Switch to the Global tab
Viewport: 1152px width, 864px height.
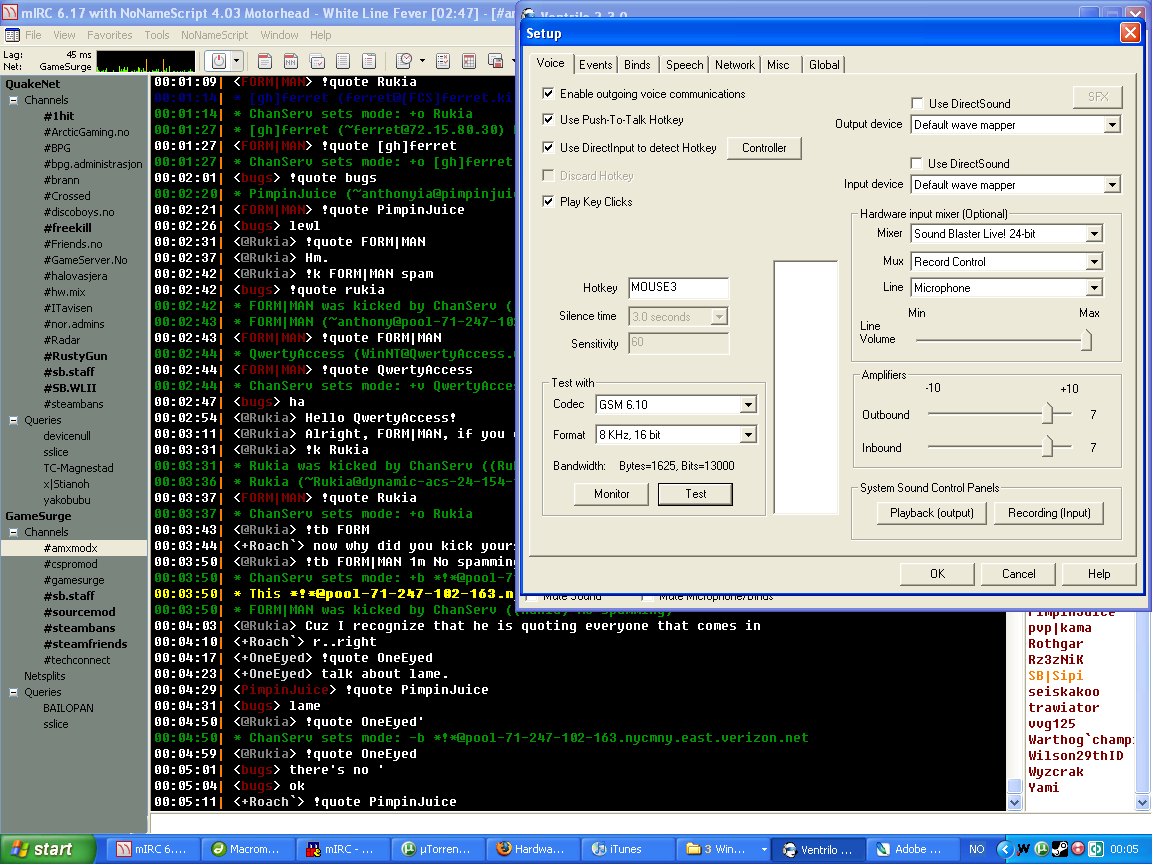[x=824, y=65]
